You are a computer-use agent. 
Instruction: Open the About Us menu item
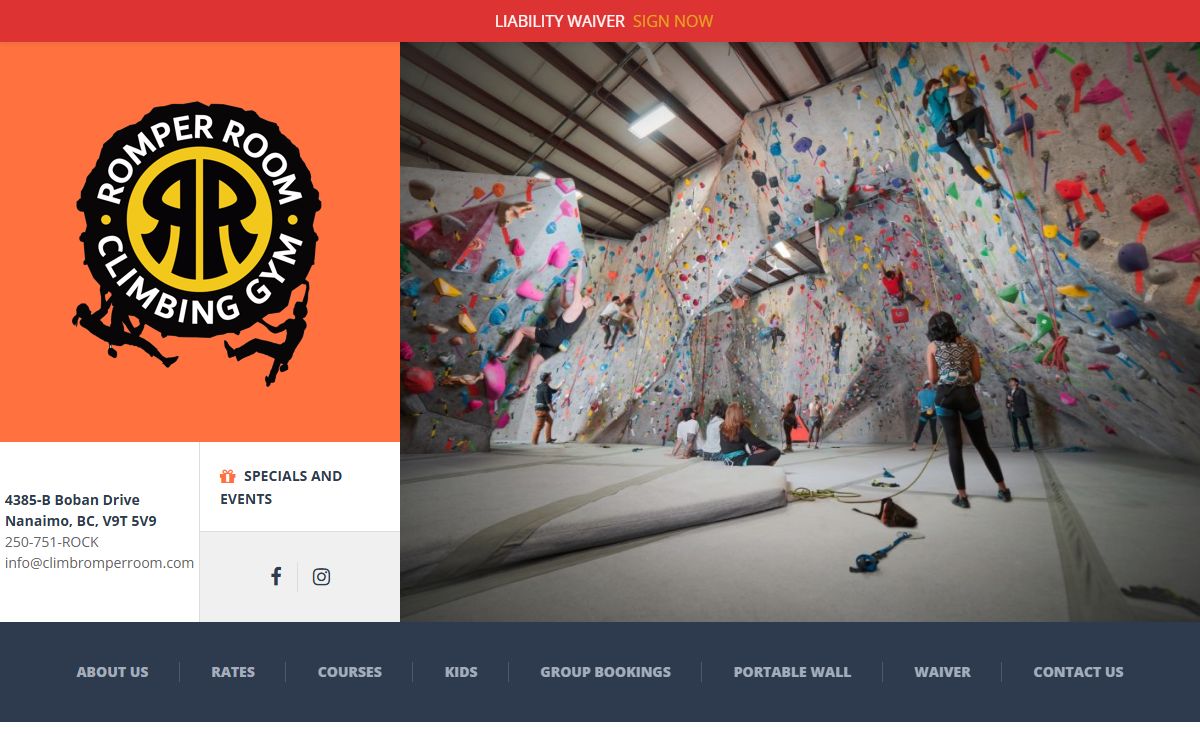pyautogui.click(x=112, y=672)
